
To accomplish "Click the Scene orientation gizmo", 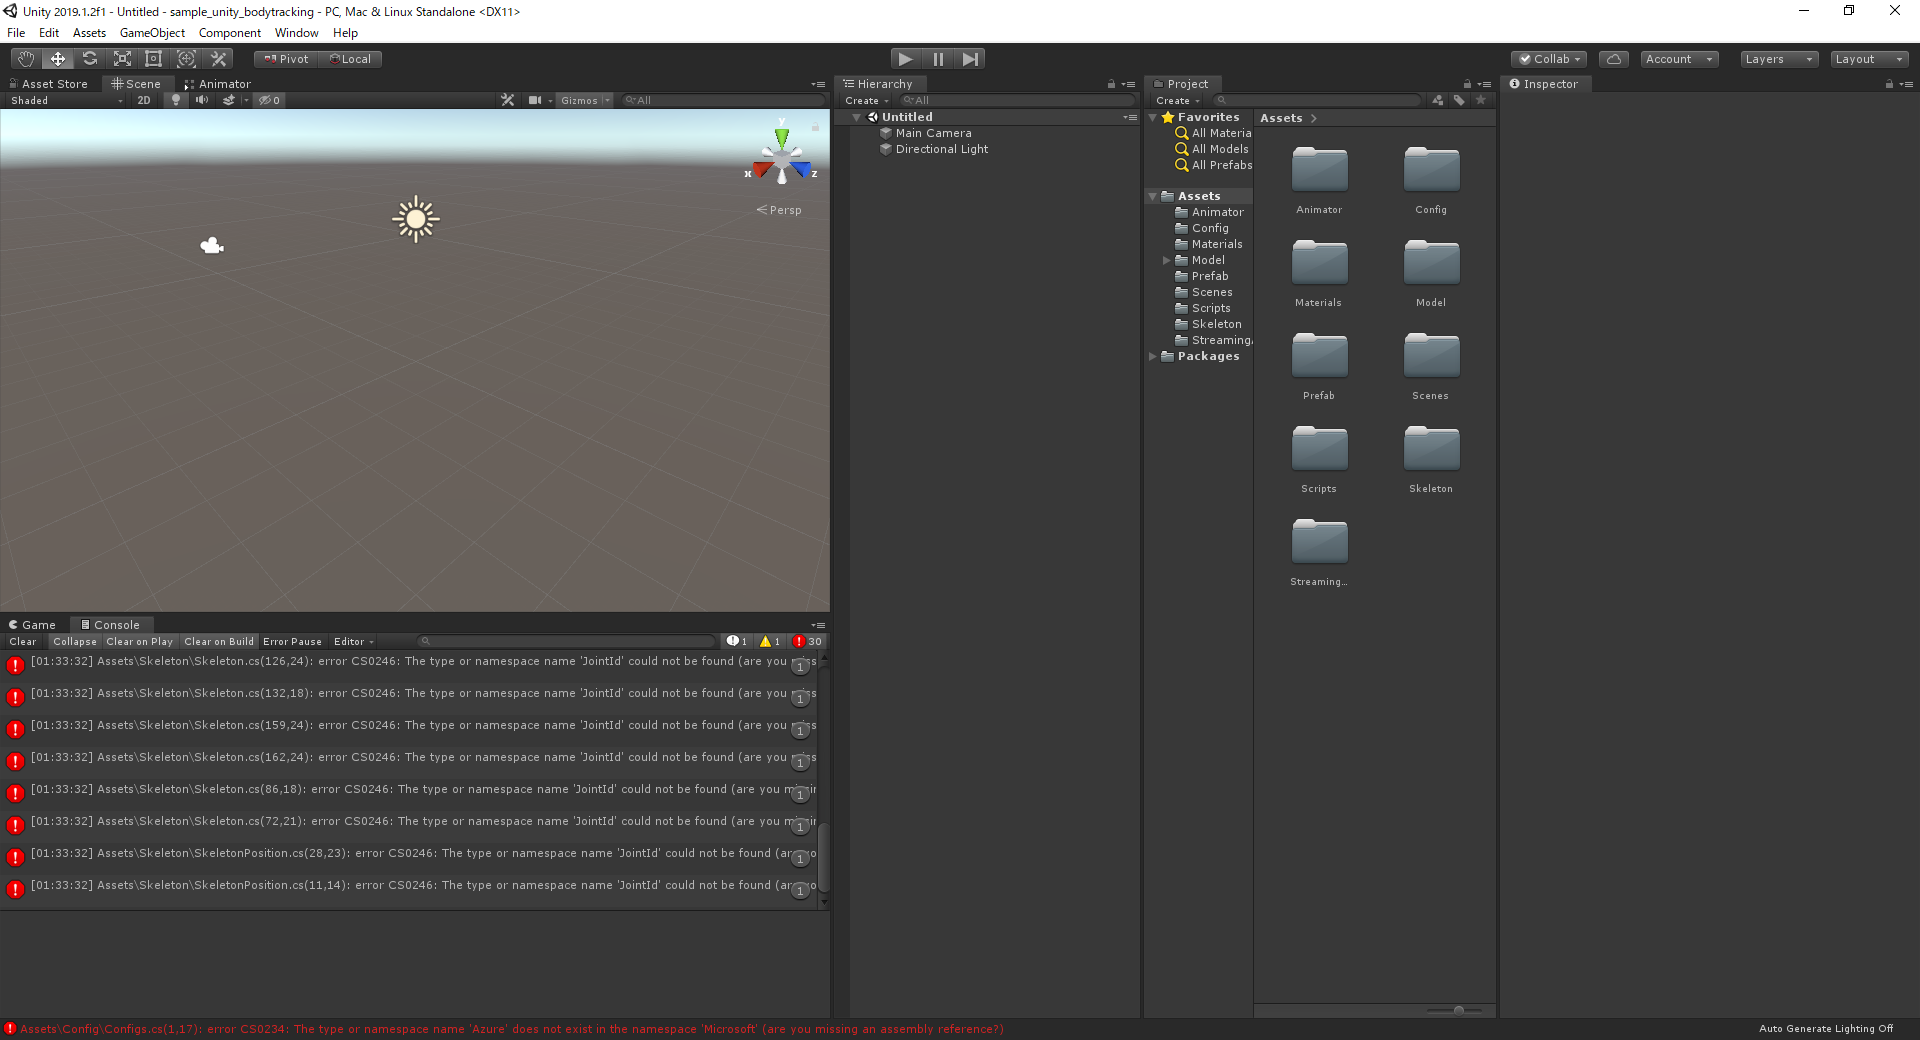I will tap(782, 157).
